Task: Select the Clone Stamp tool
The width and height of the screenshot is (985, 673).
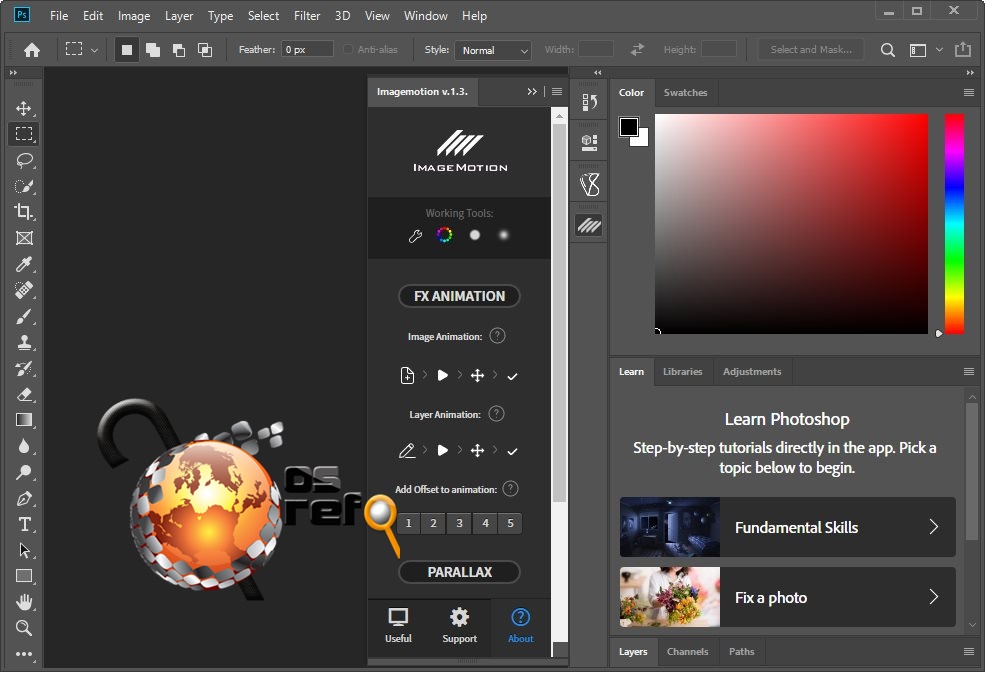Action: click(24, 342)
